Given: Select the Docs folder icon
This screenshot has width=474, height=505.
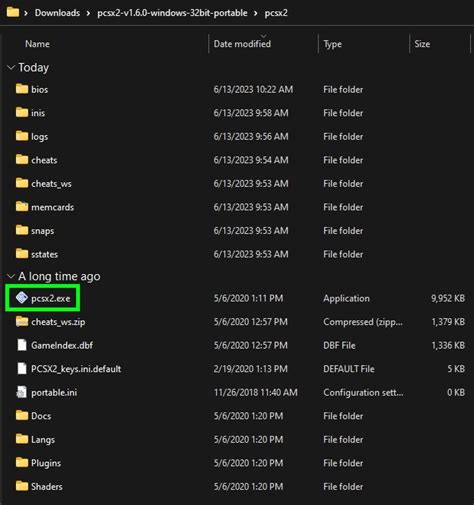Looking at the screenshot, I should [x=22, y=415].
